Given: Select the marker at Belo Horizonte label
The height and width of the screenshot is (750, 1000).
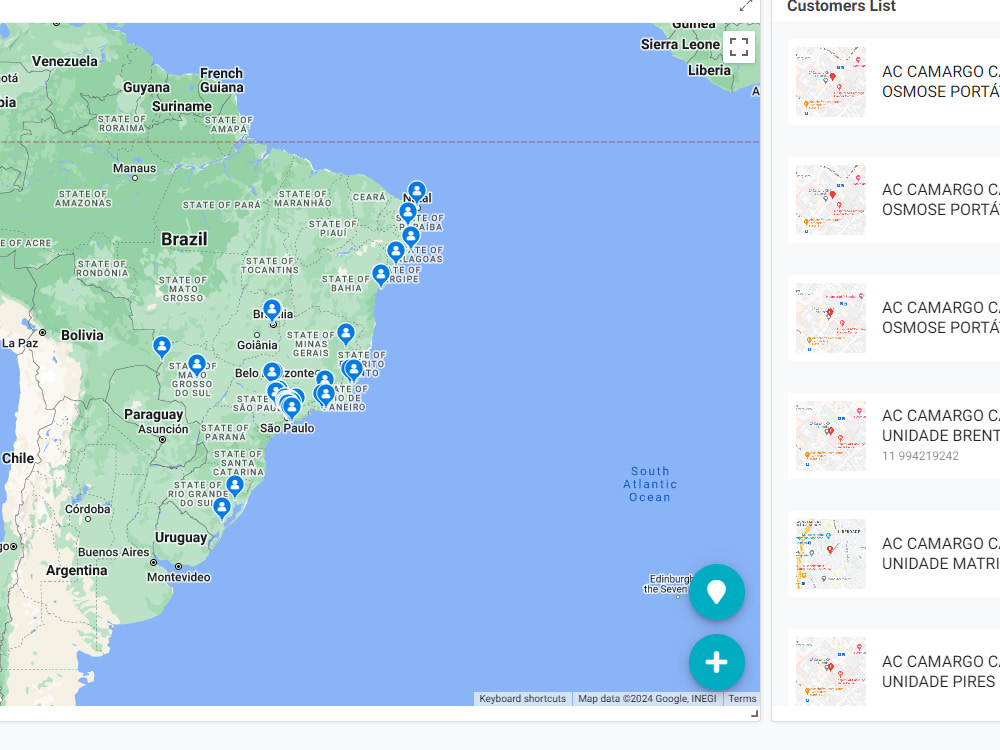Looking at the screenshot, I should tap(272, 372).
